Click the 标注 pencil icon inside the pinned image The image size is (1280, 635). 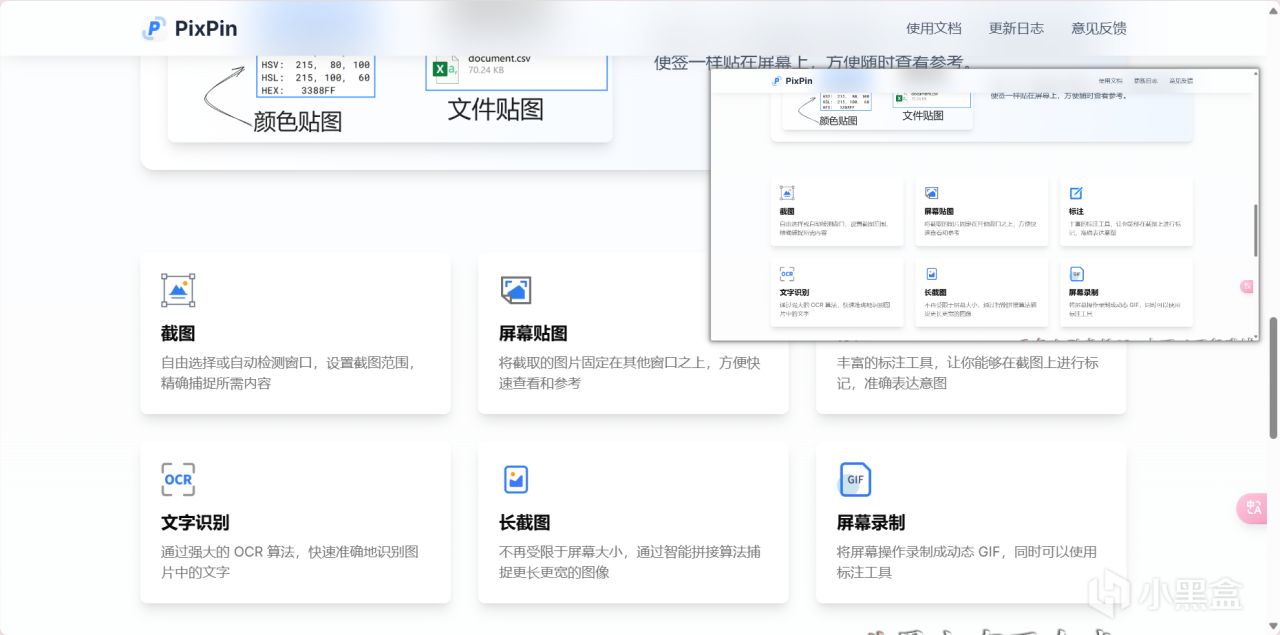1076,193
